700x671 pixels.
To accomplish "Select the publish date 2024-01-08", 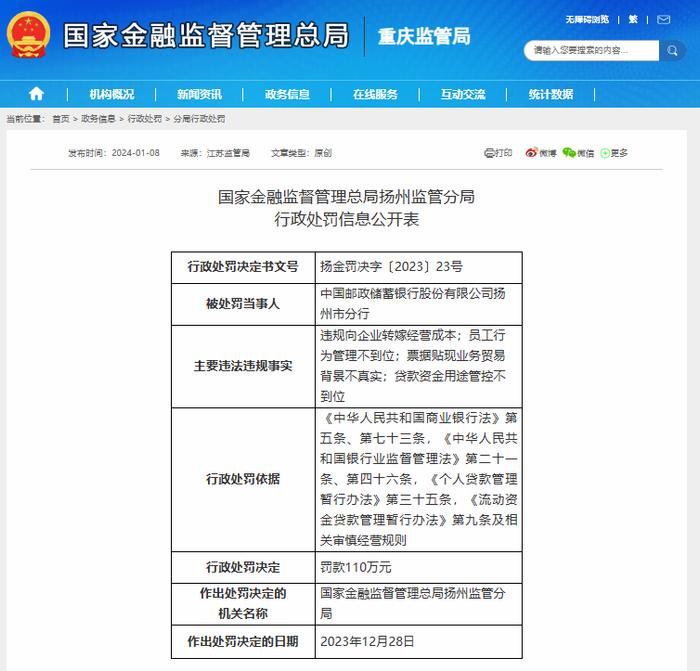I will click(135, 153).
